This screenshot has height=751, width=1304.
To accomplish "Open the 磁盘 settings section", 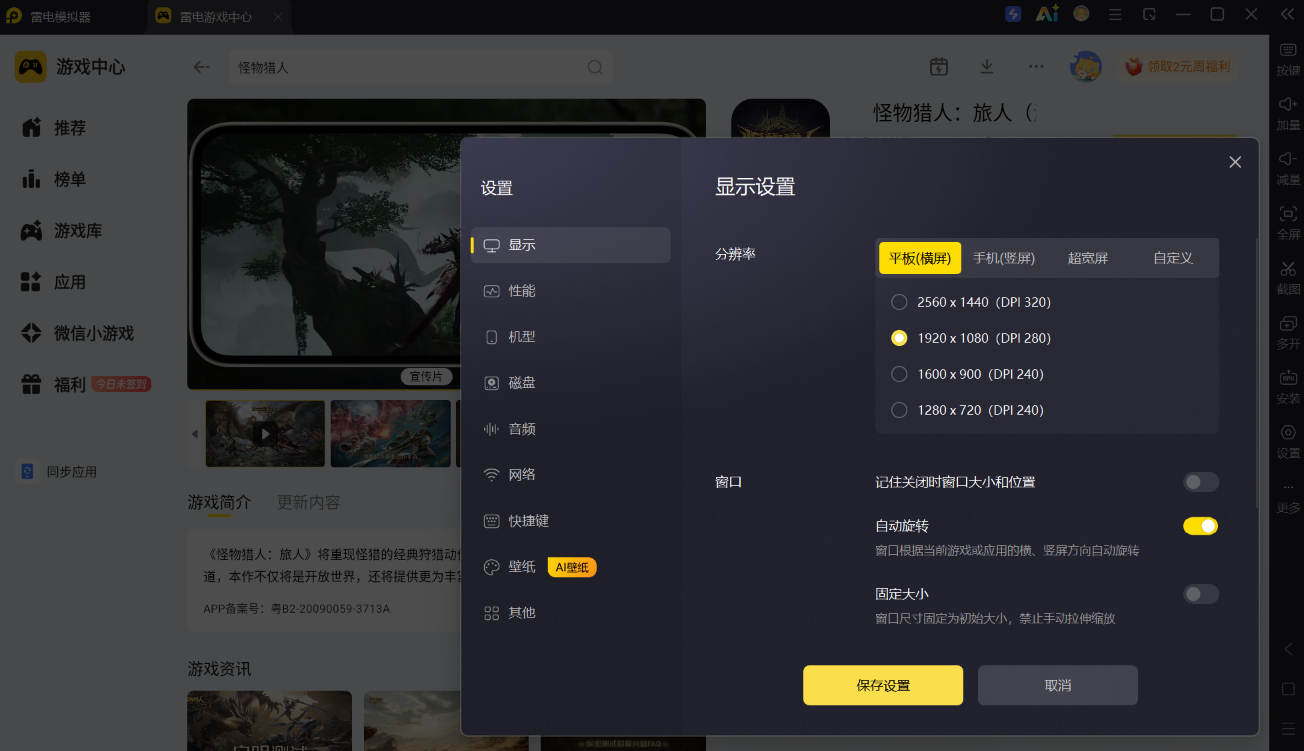I will [x=571, y=383].
